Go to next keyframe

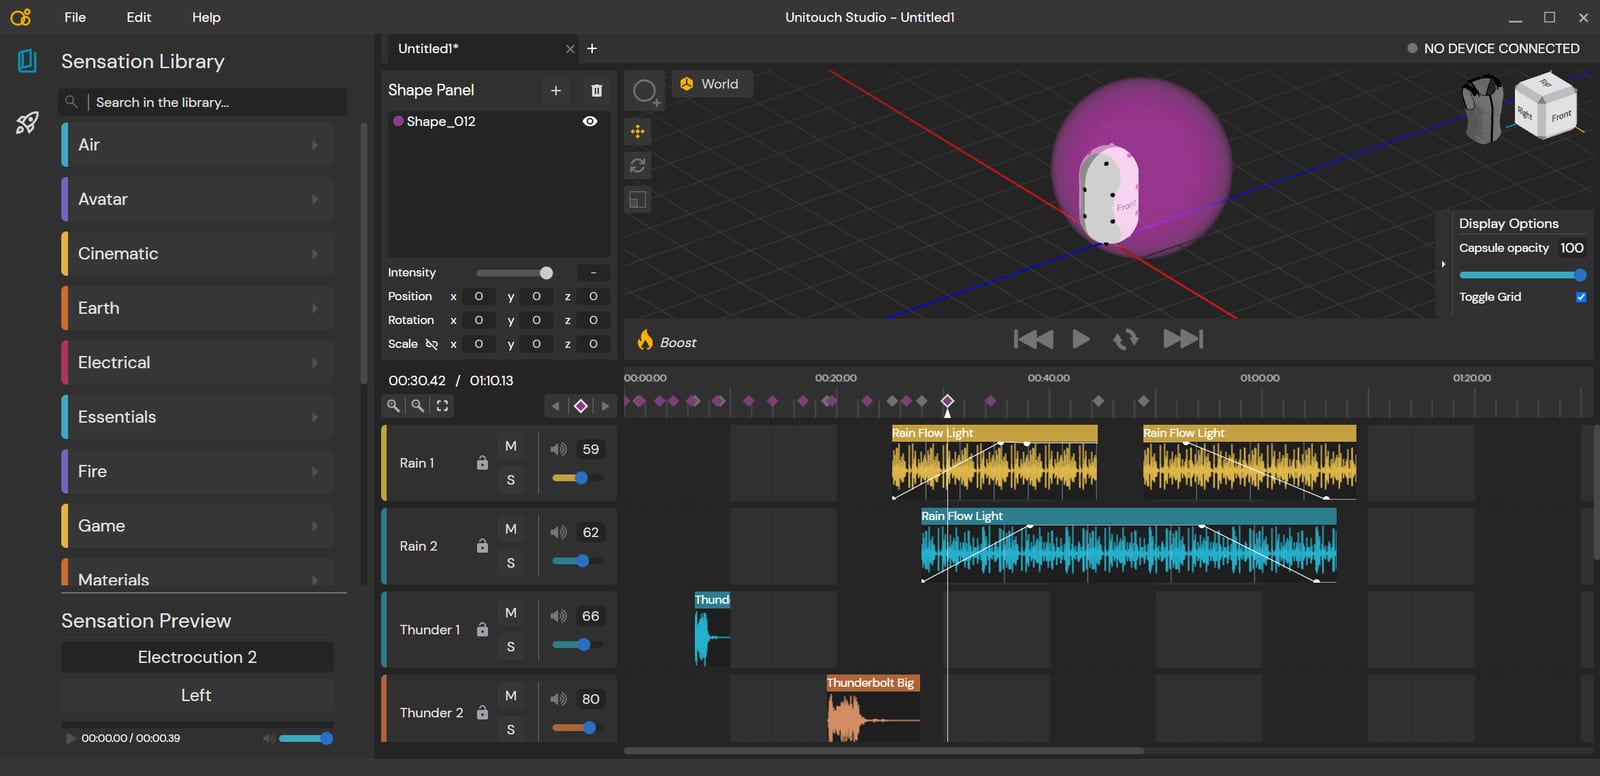coord(605,405)
